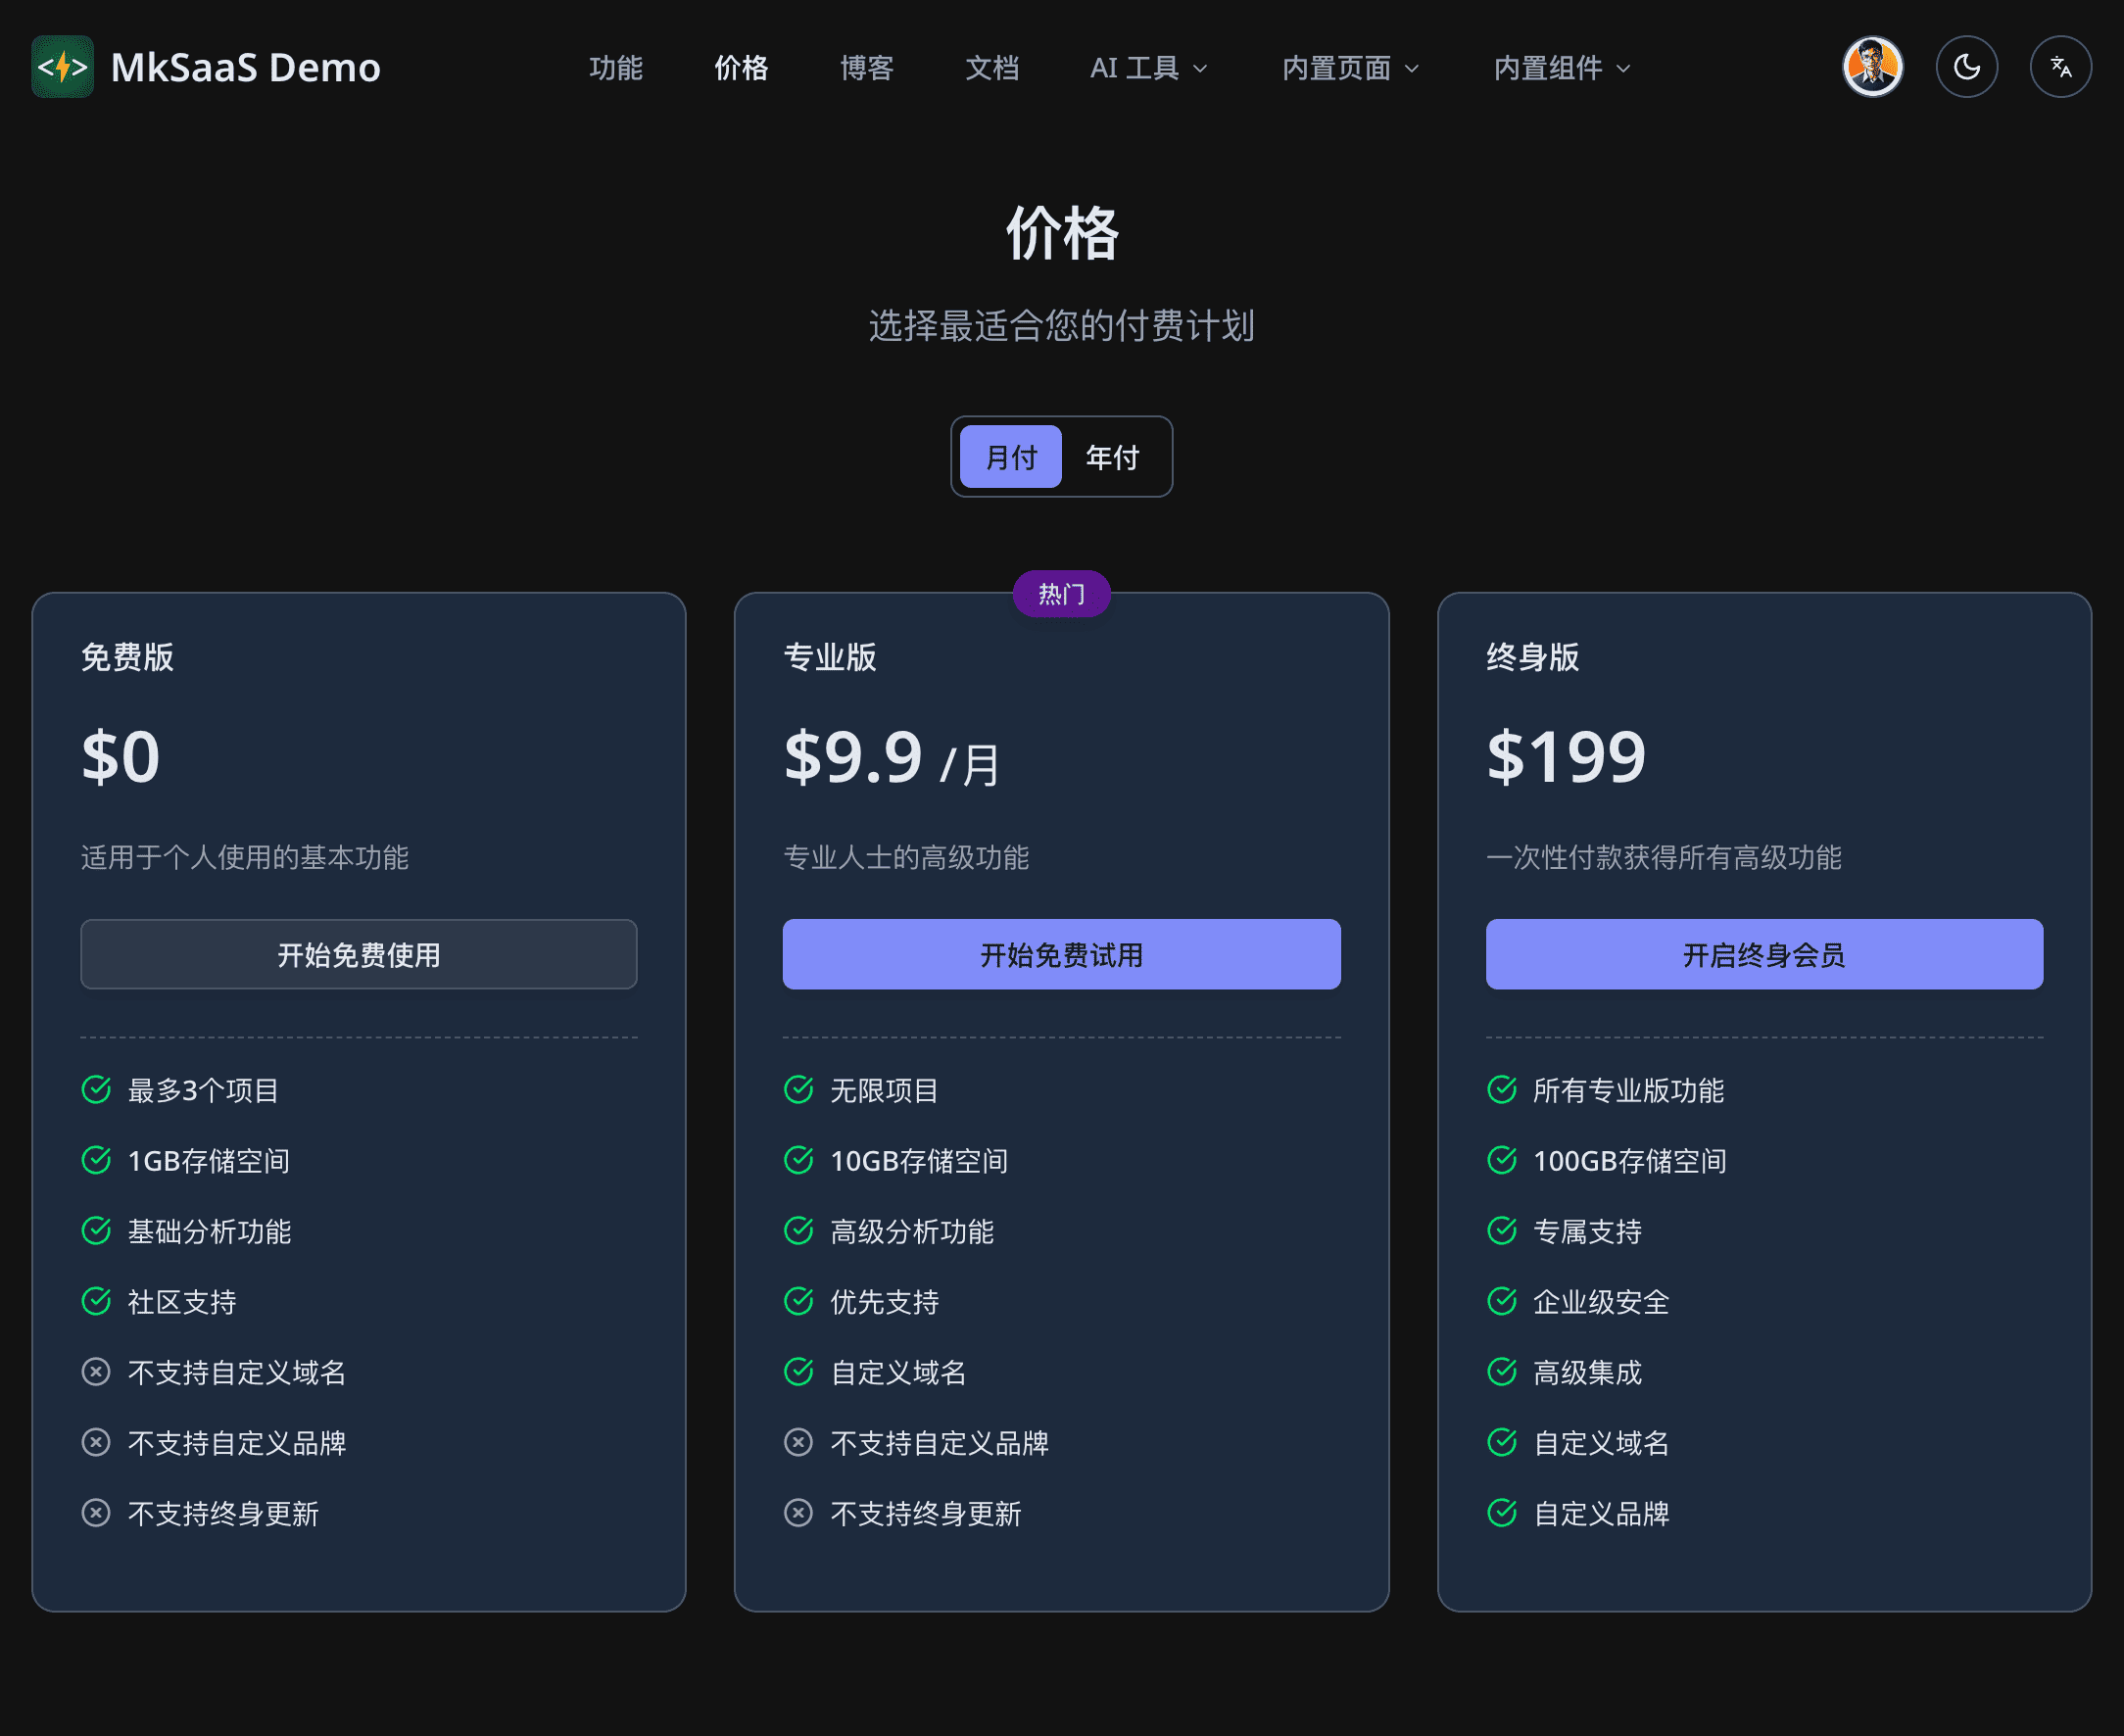Screen dimensions: 2124x1736
Task: Click the 热门 badge on Pro plan
Action: pyautogui.click(x=1061, y=594)
